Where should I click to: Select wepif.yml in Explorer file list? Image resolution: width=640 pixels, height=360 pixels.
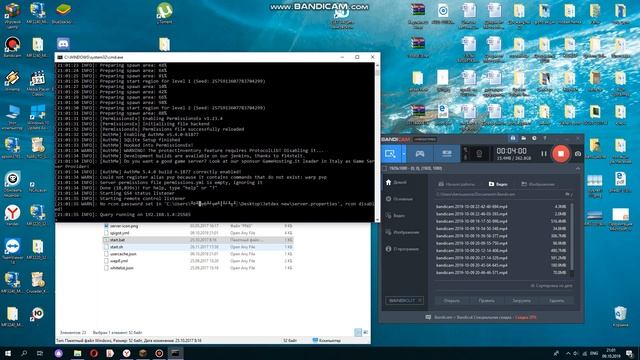119,261
